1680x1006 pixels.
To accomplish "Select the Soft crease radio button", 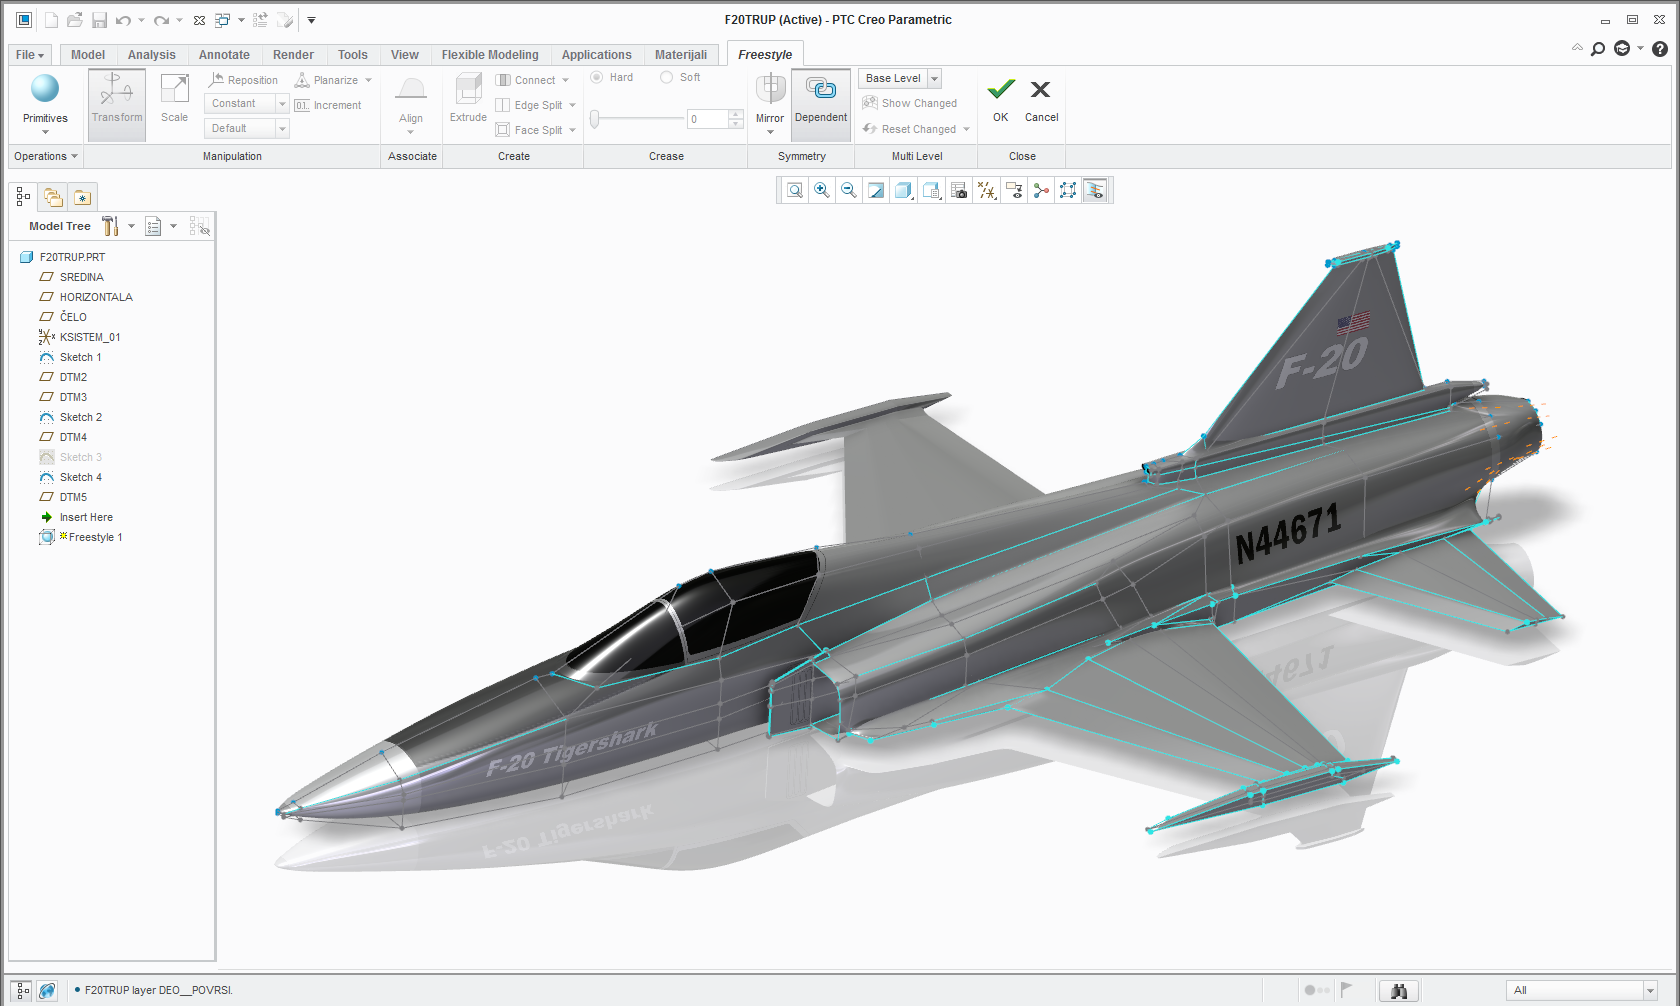I will pos(666,77).
